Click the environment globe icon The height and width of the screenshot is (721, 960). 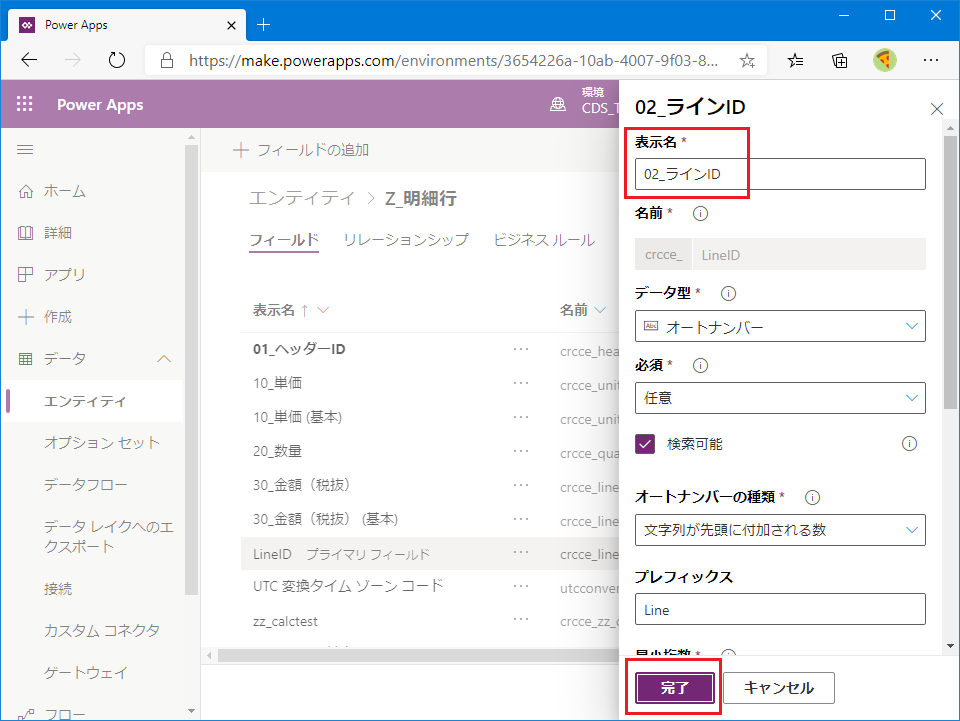(x=558, y=105)
